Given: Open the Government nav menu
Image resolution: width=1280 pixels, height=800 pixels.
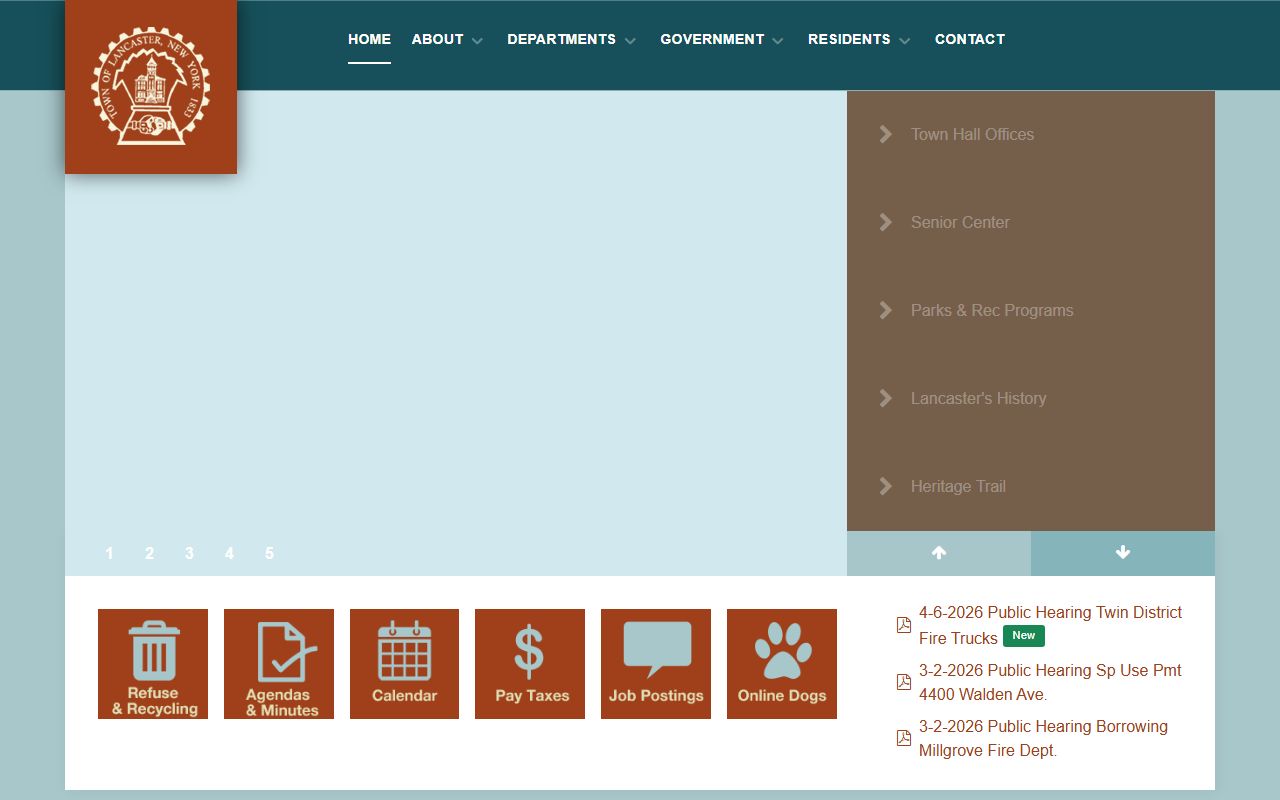Looking at the screenshot, I should [x=712, y=39].
